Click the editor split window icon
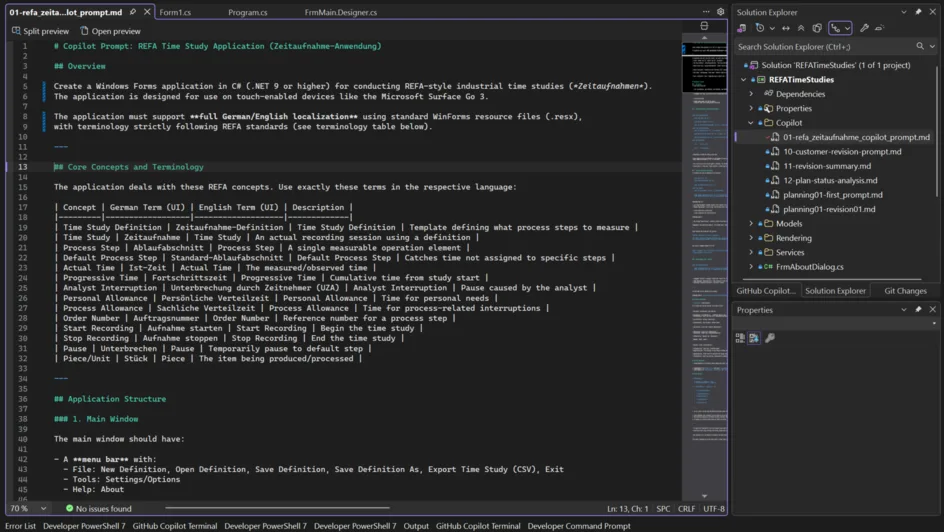Viewport: 944px width, 532px height. pos(704,26)
